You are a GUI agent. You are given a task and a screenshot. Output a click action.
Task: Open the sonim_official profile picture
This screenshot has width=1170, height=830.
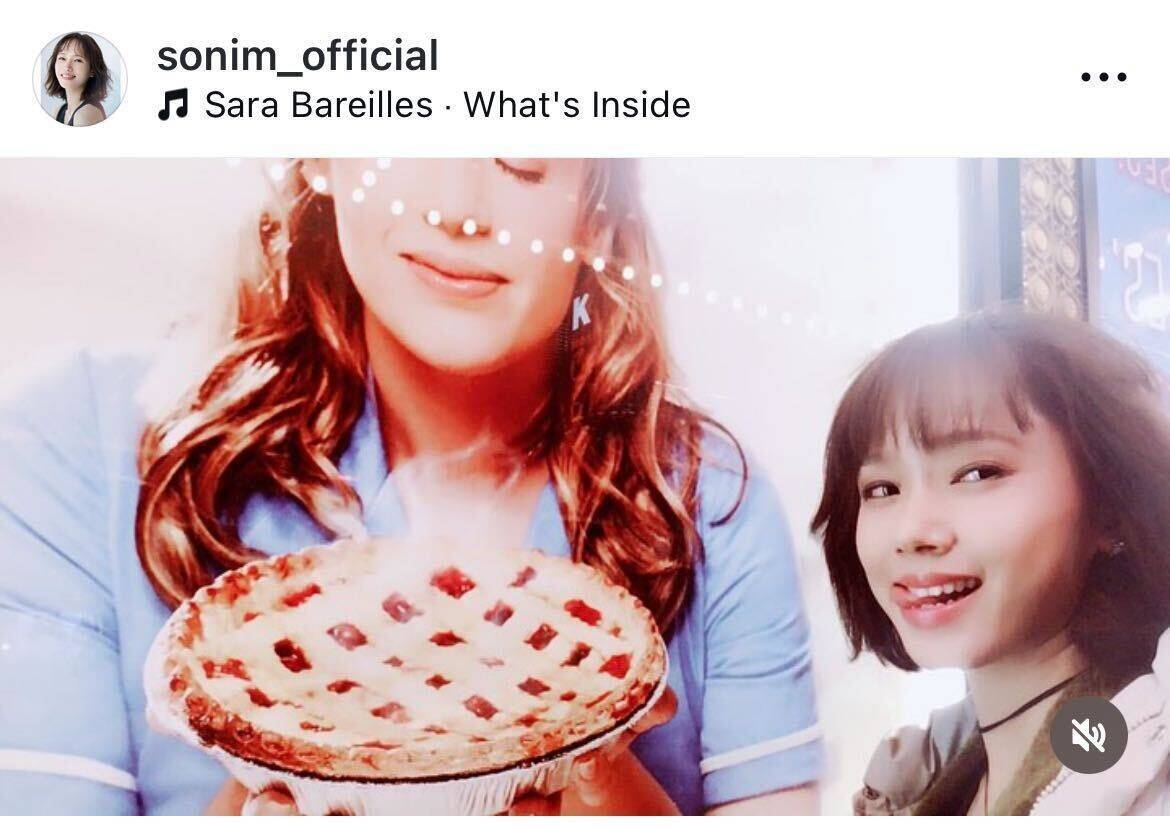80,78
